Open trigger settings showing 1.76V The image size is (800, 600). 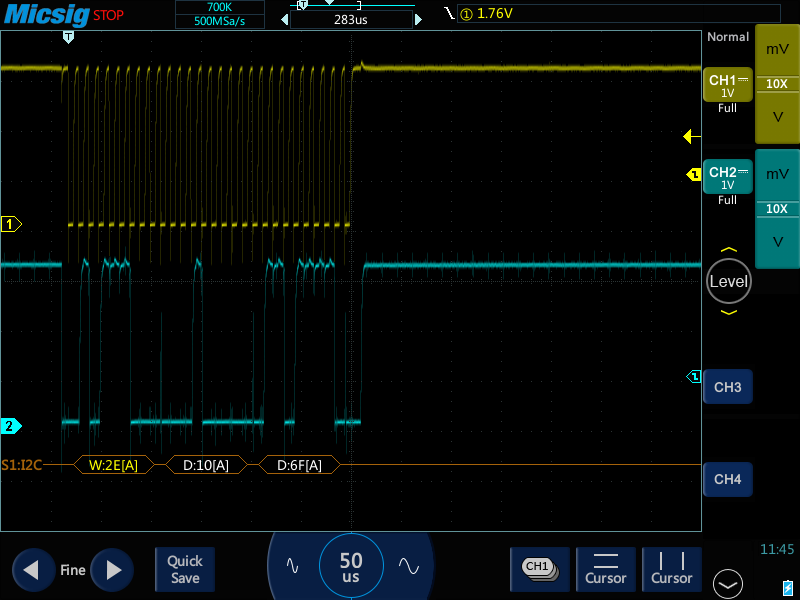point(618,13)
